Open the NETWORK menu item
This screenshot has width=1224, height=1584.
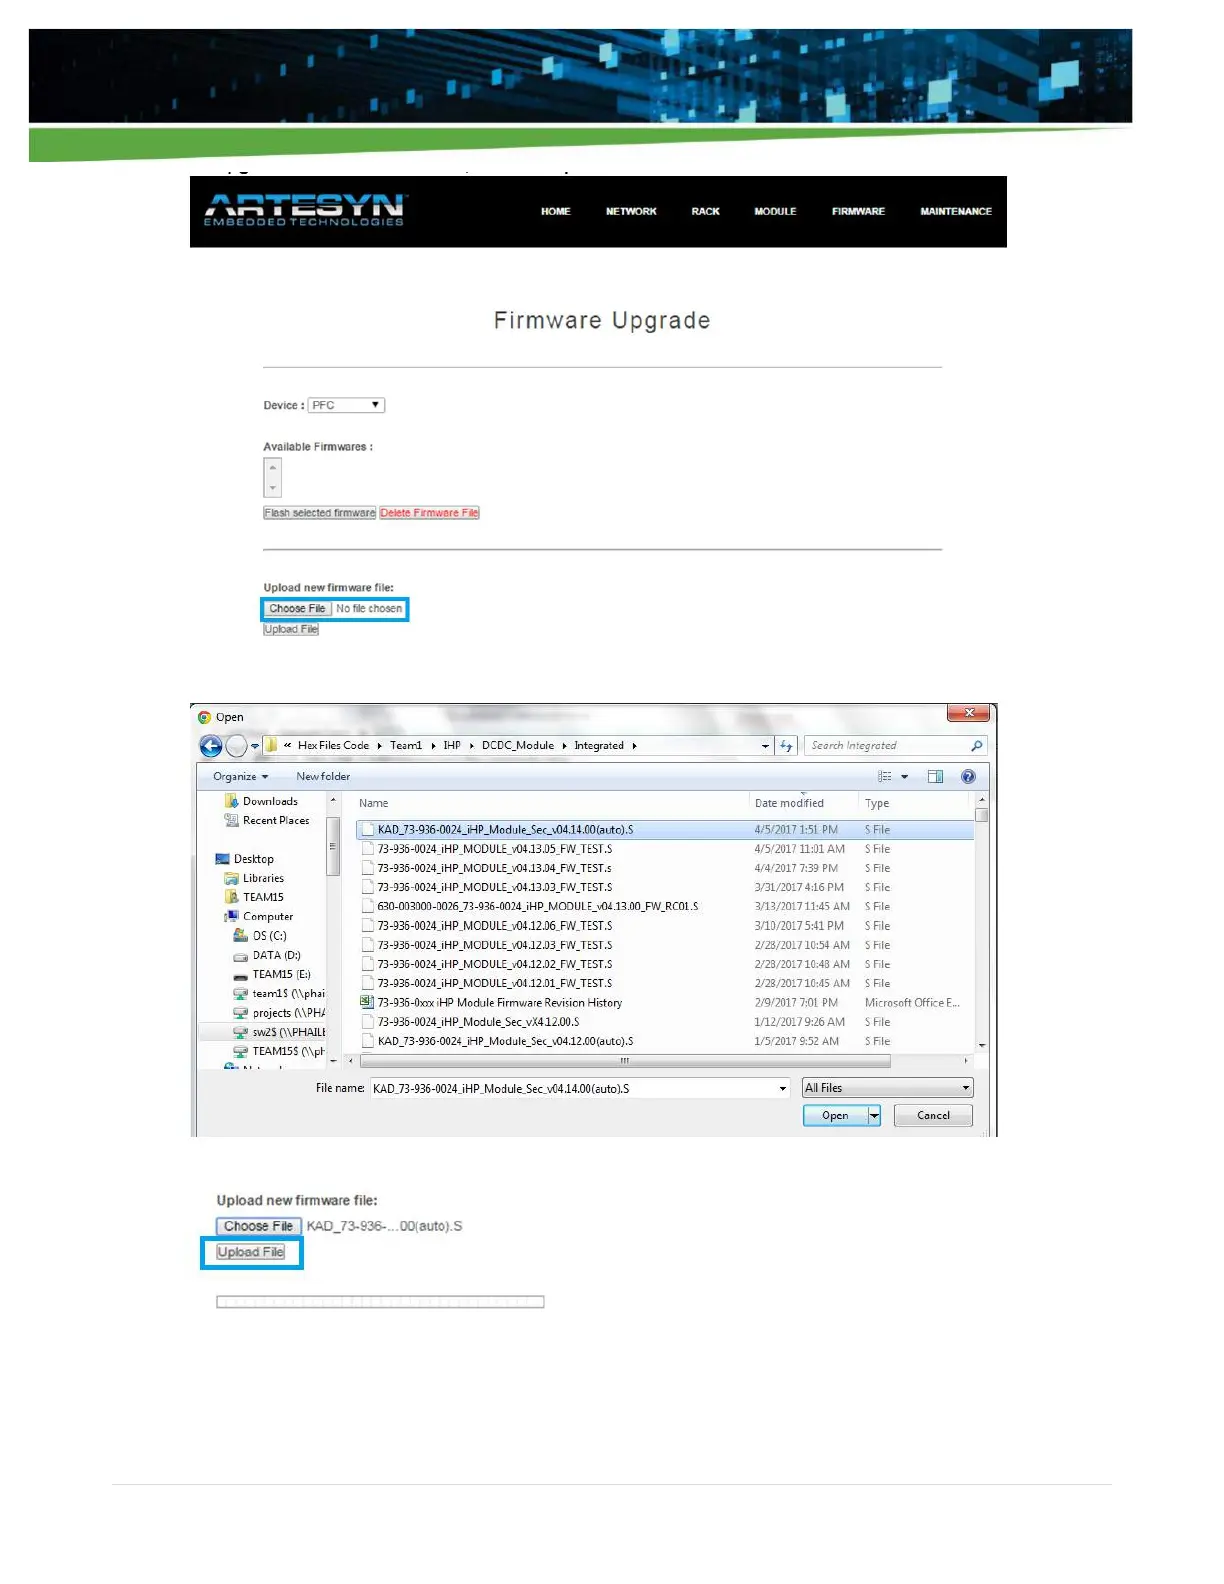pyautogui.click(x=631, y=211)
